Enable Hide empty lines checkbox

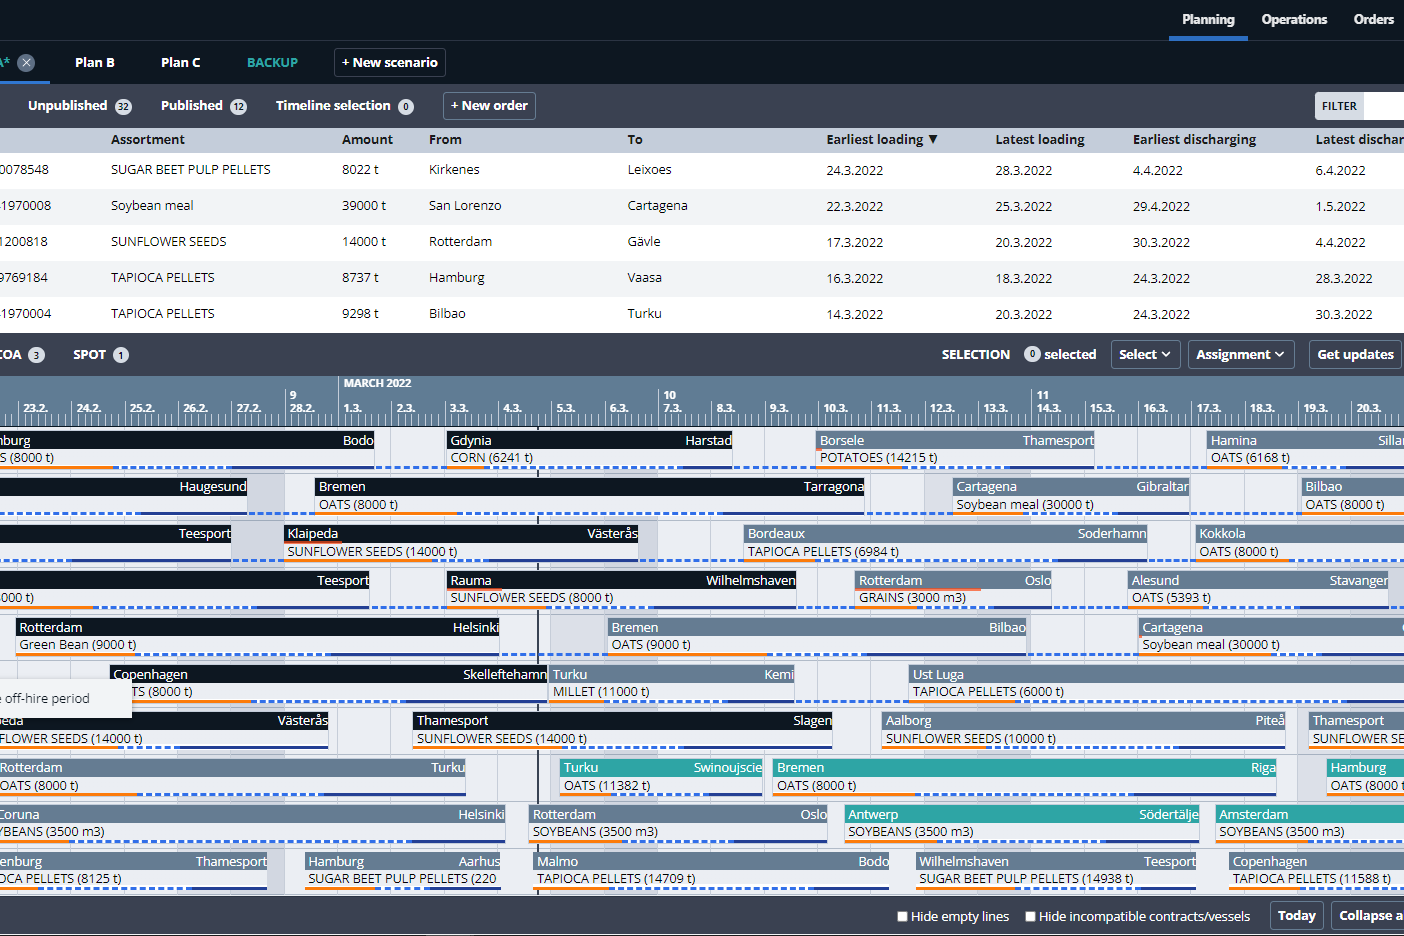902,916
